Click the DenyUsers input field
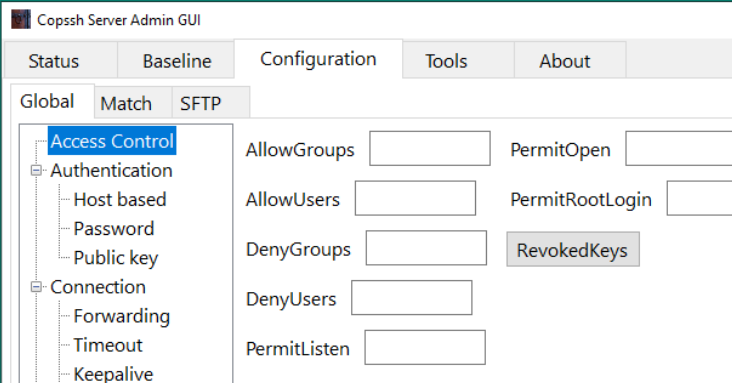This screenshot has height=383, width=732. click(x=412, y=298)
